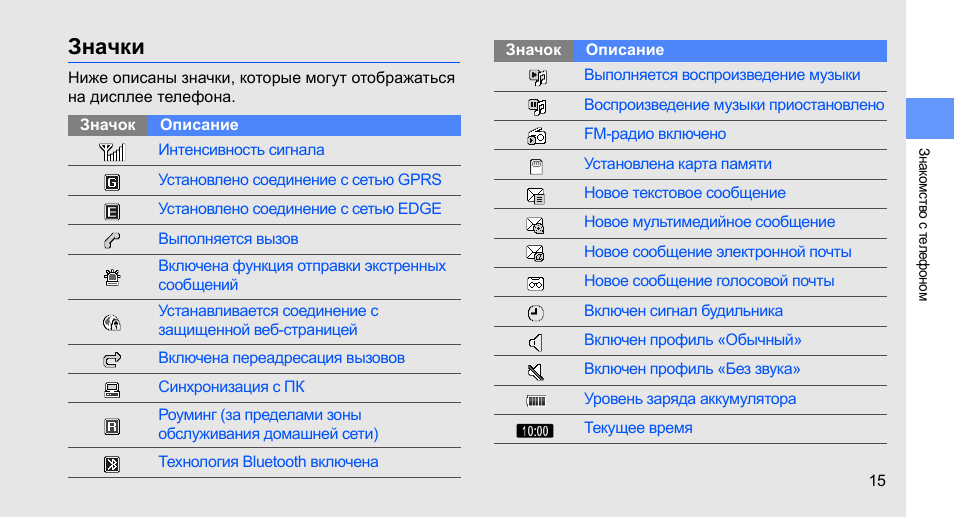Click the Silent profile muted speaker icon

click(535, 371)
